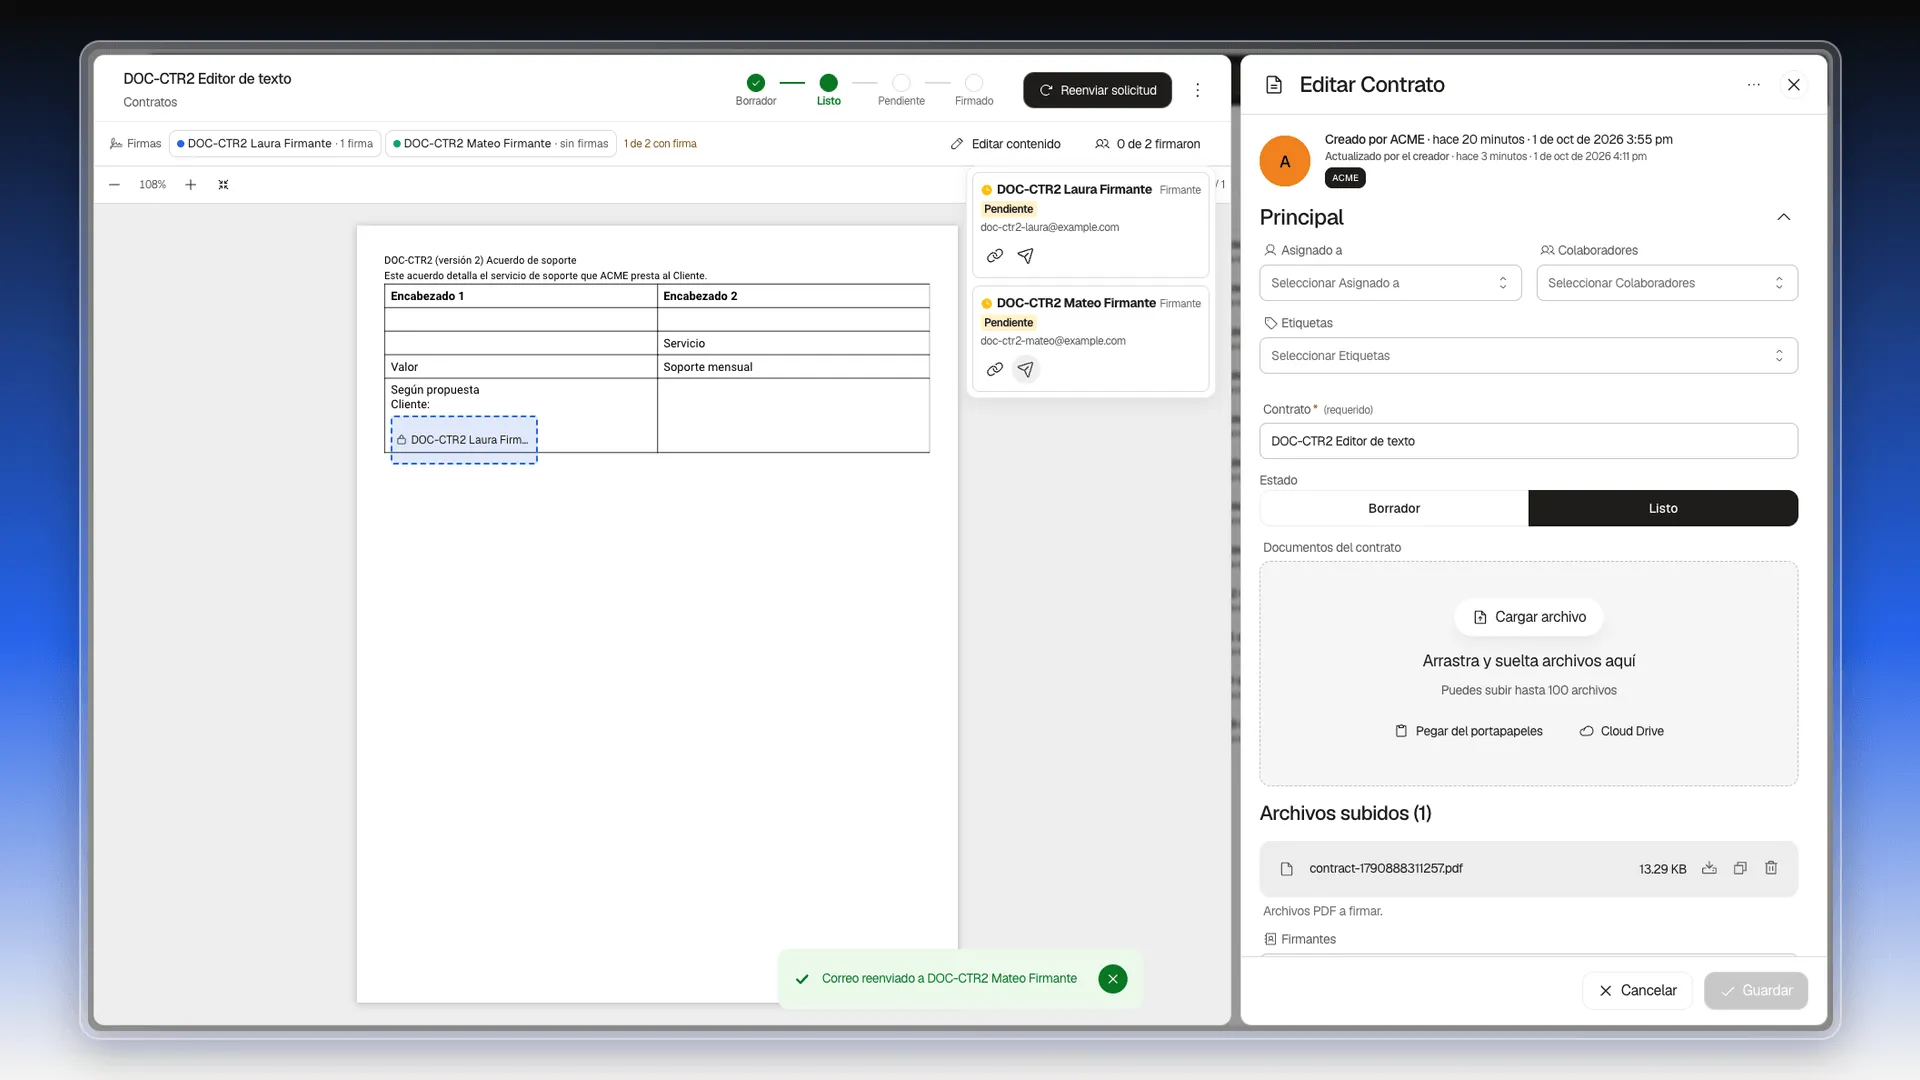Resend email to Laura Firmante
This screenshot has width=1920, height=1080.
pyautogui.click(x=1025, y=256)
